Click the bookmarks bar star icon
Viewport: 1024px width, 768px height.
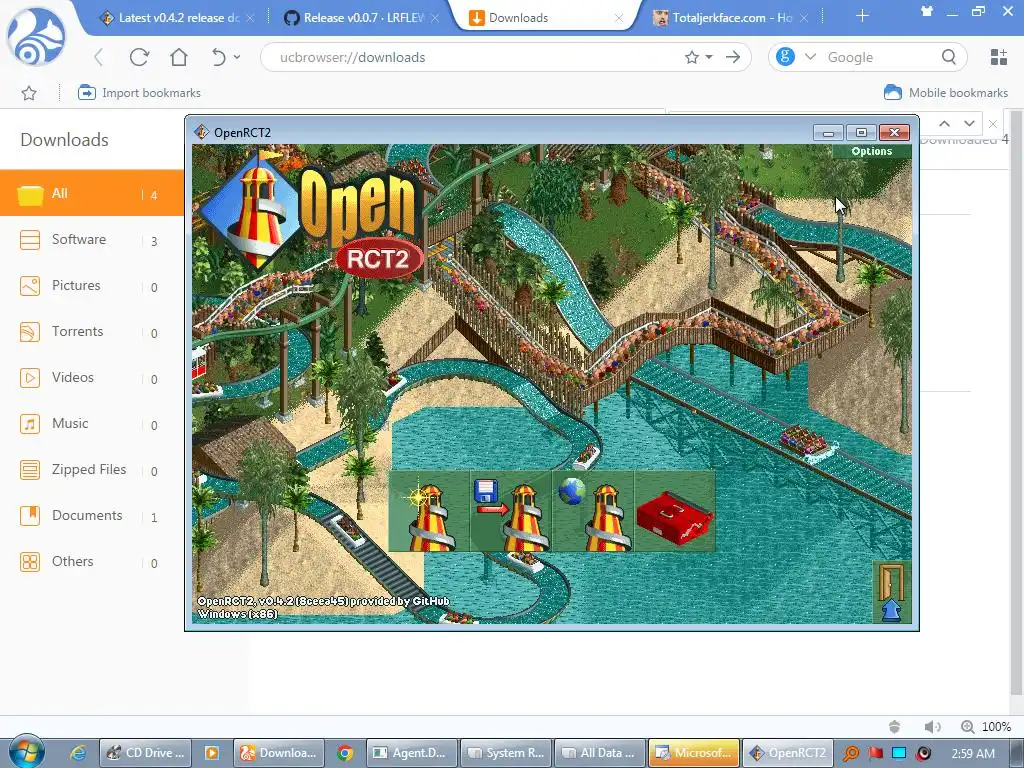pos(29,93)
